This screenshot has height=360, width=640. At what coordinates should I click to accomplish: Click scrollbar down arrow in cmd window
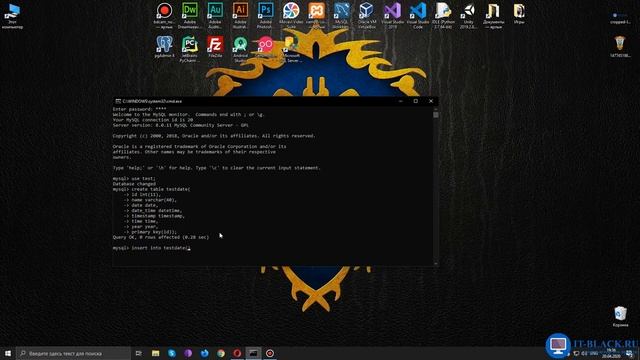click(436, 264)
